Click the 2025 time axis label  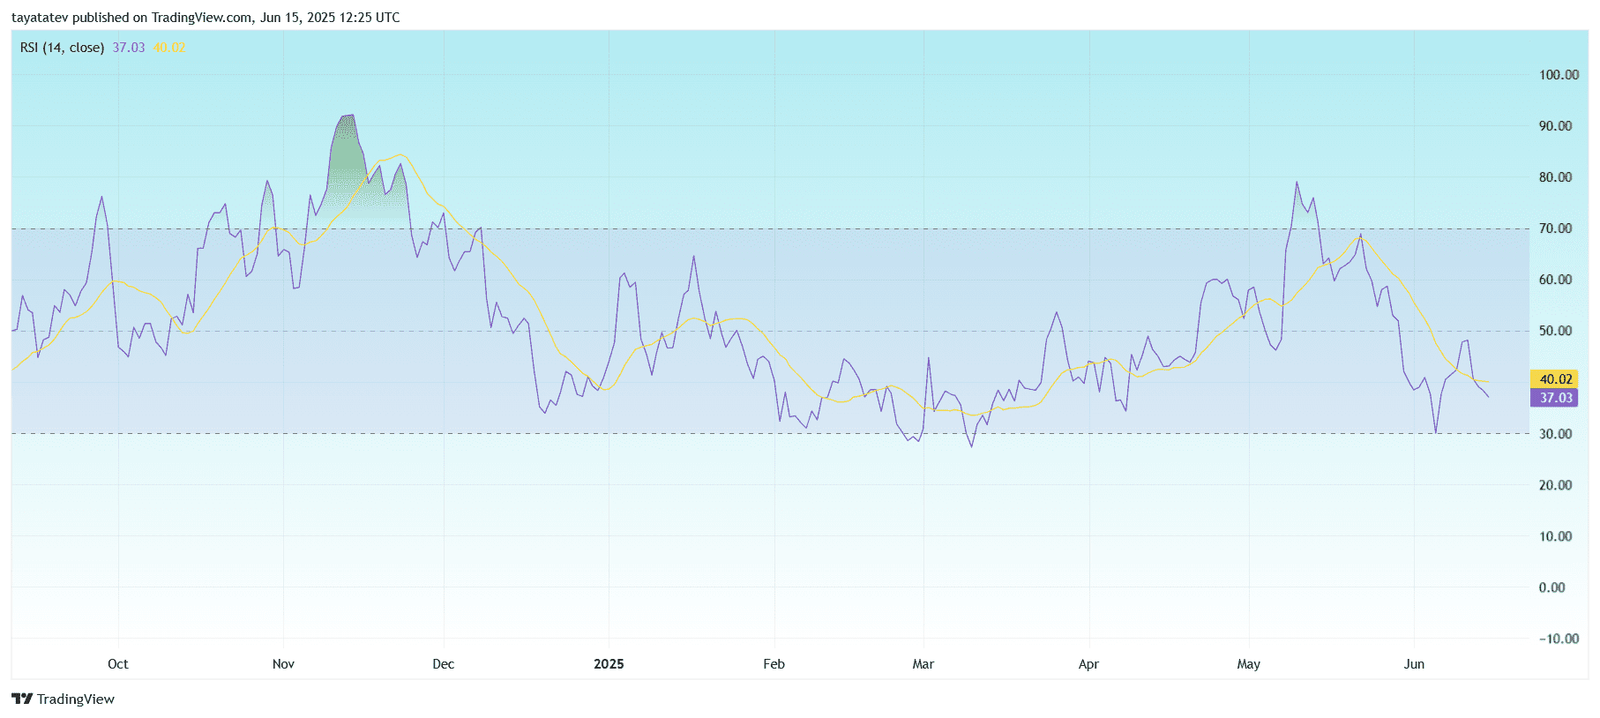click(608, 664)
